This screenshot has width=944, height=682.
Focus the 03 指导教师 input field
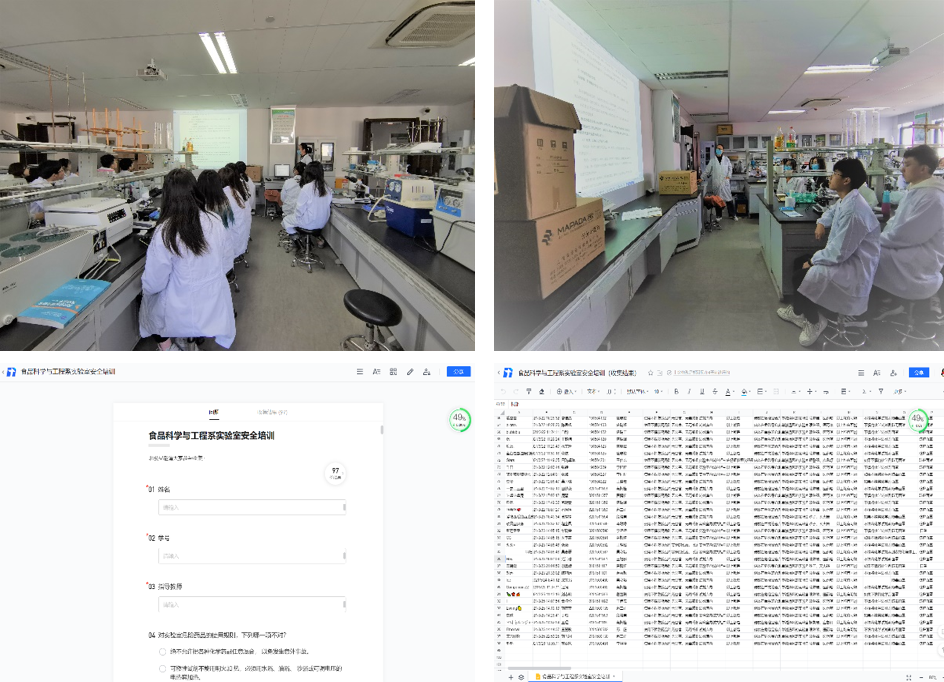[252, 604]
